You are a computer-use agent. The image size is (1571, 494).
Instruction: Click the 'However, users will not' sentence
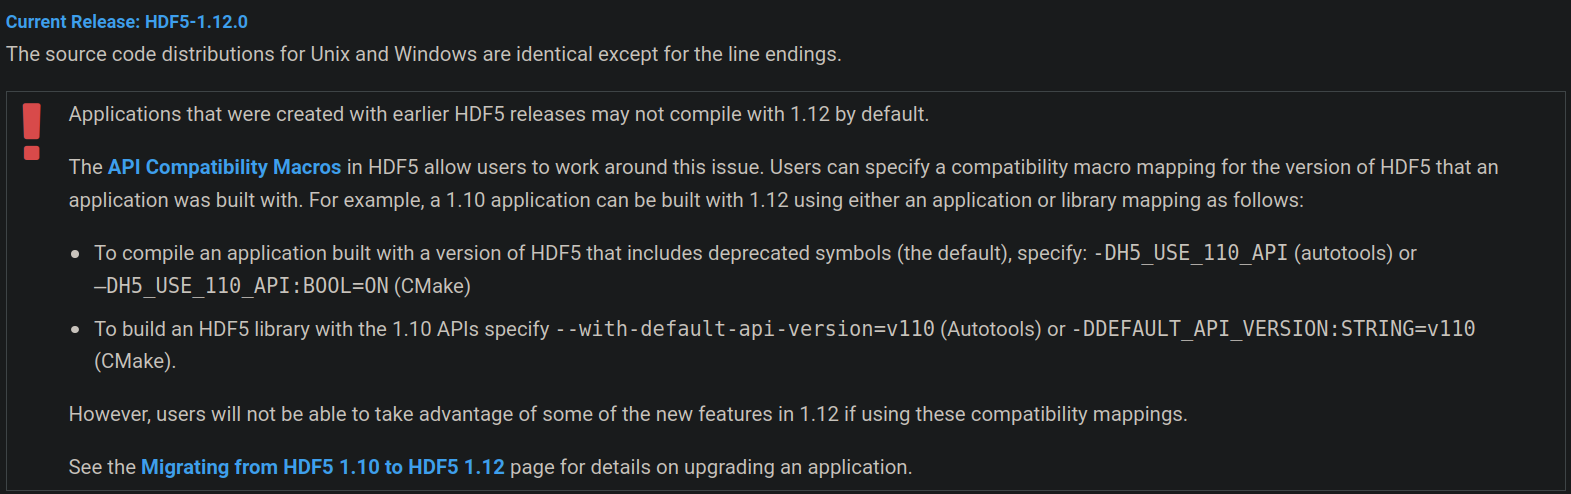pyautogui.click(x=628, y=414)
